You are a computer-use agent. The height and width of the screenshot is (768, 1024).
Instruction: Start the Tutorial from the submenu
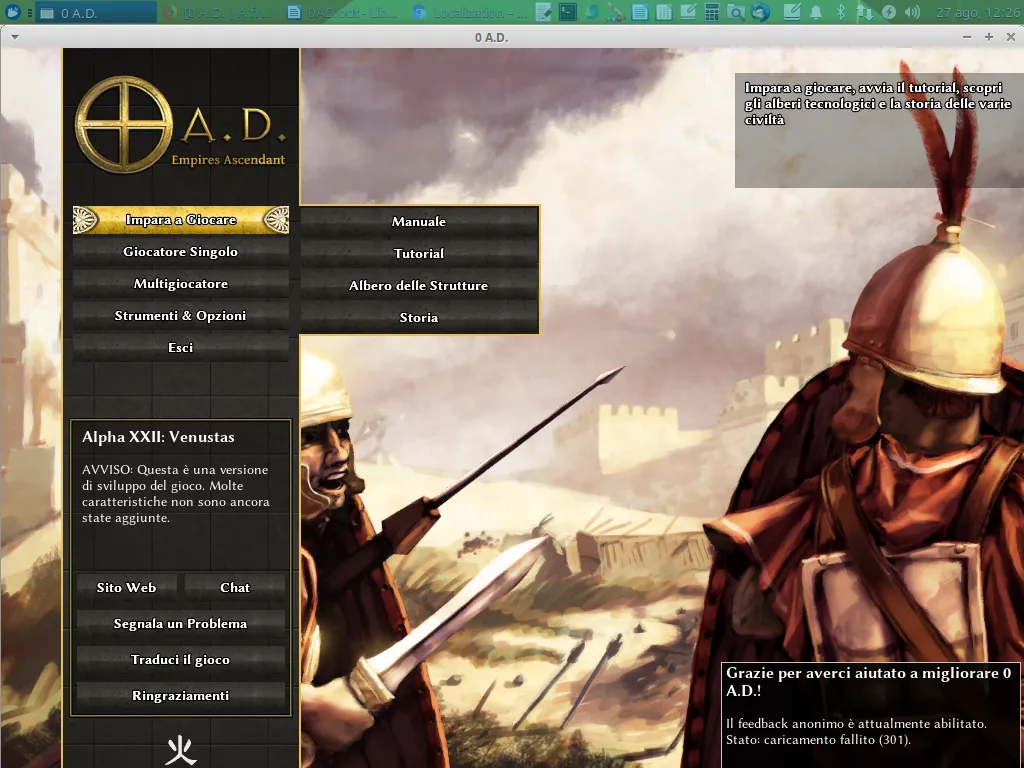tap(419, 253)
